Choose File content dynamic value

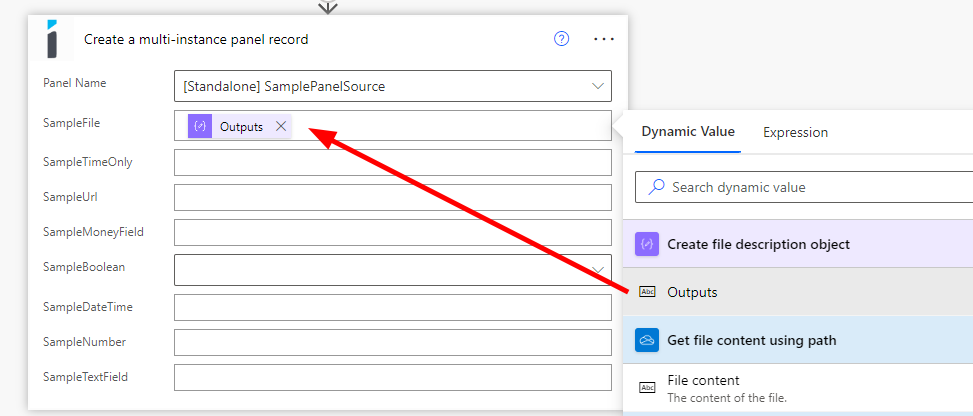tap(703, 381)
